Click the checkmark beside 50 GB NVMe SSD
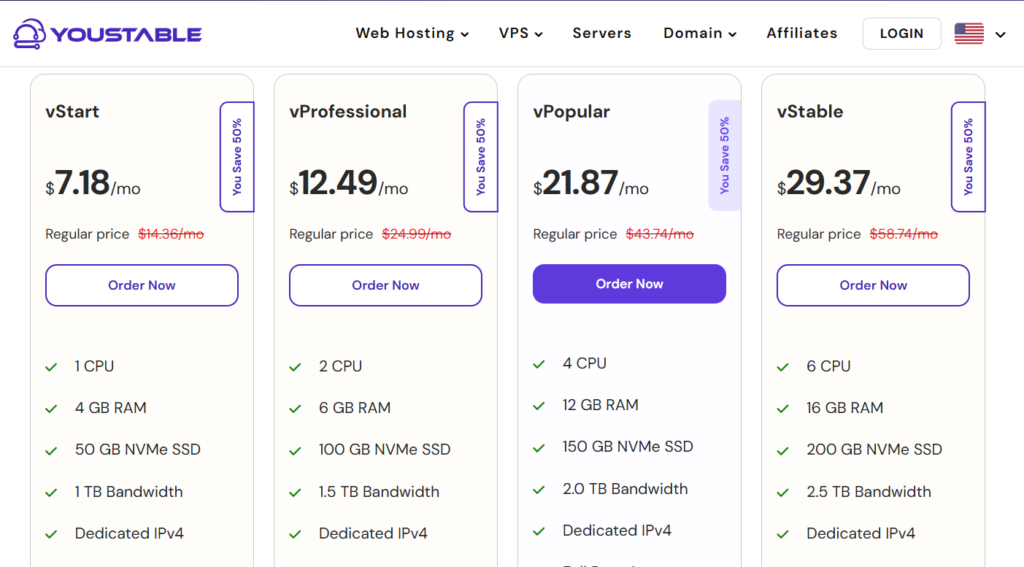 [x=51, y=451]
